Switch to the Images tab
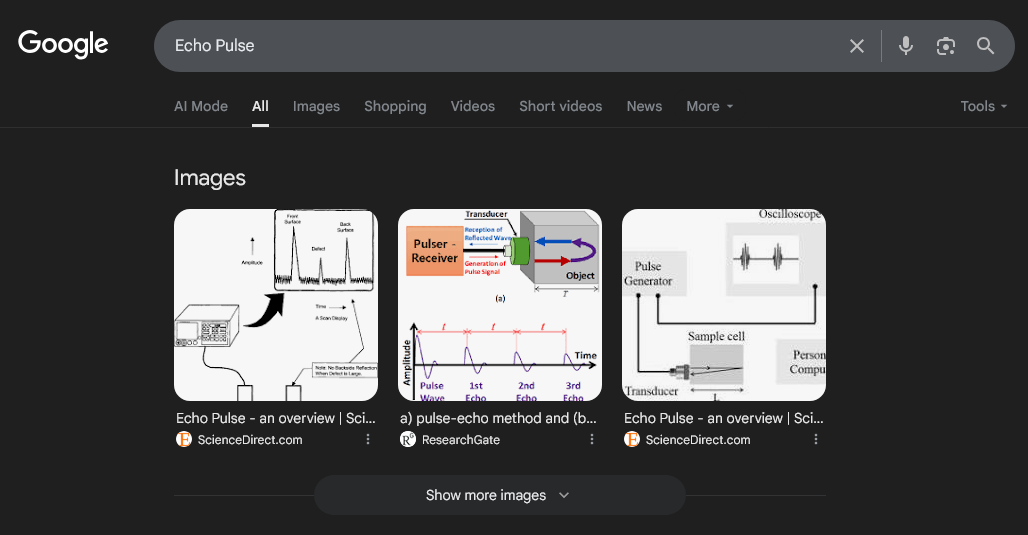This screenshot has width=1028, height=535. (316, 106)
